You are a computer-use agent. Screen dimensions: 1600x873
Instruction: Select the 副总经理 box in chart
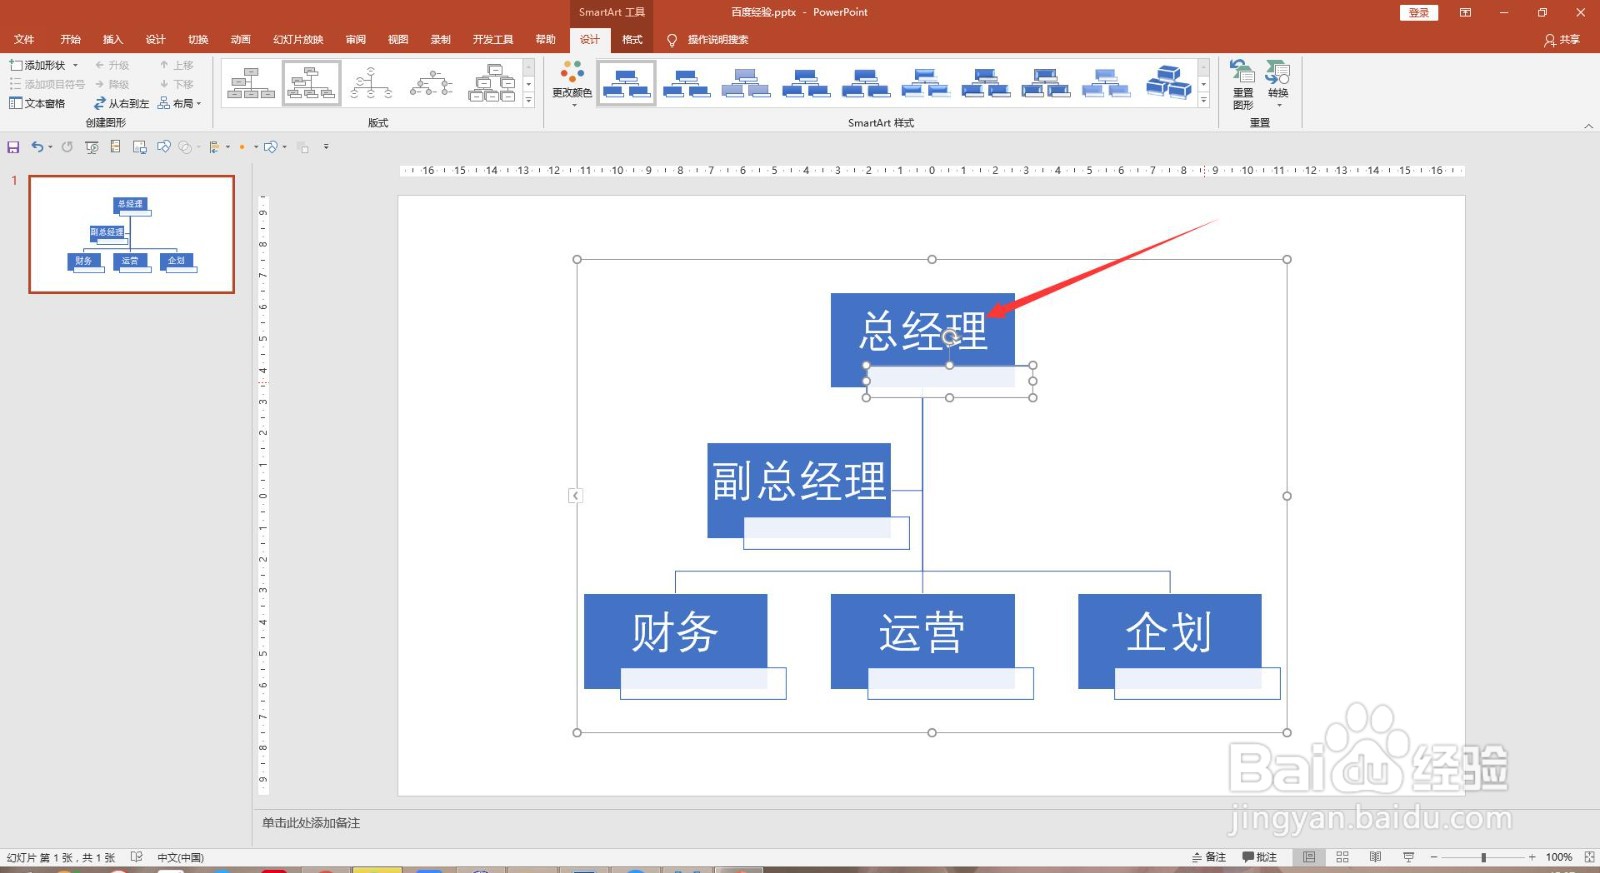click(x=799, y=490)
